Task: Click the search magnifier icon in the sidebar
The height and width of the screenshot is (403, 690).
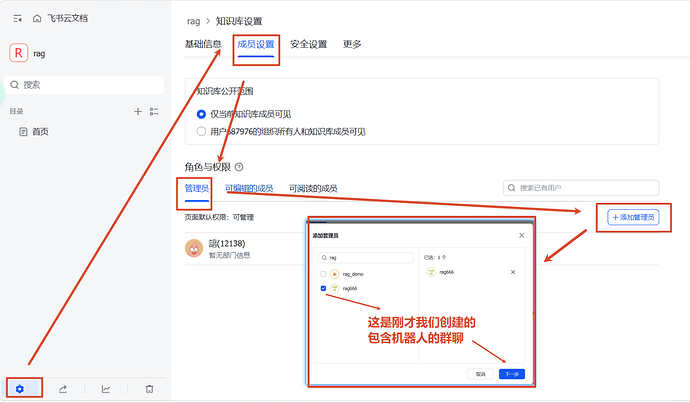Action: [x=15, y=84]
